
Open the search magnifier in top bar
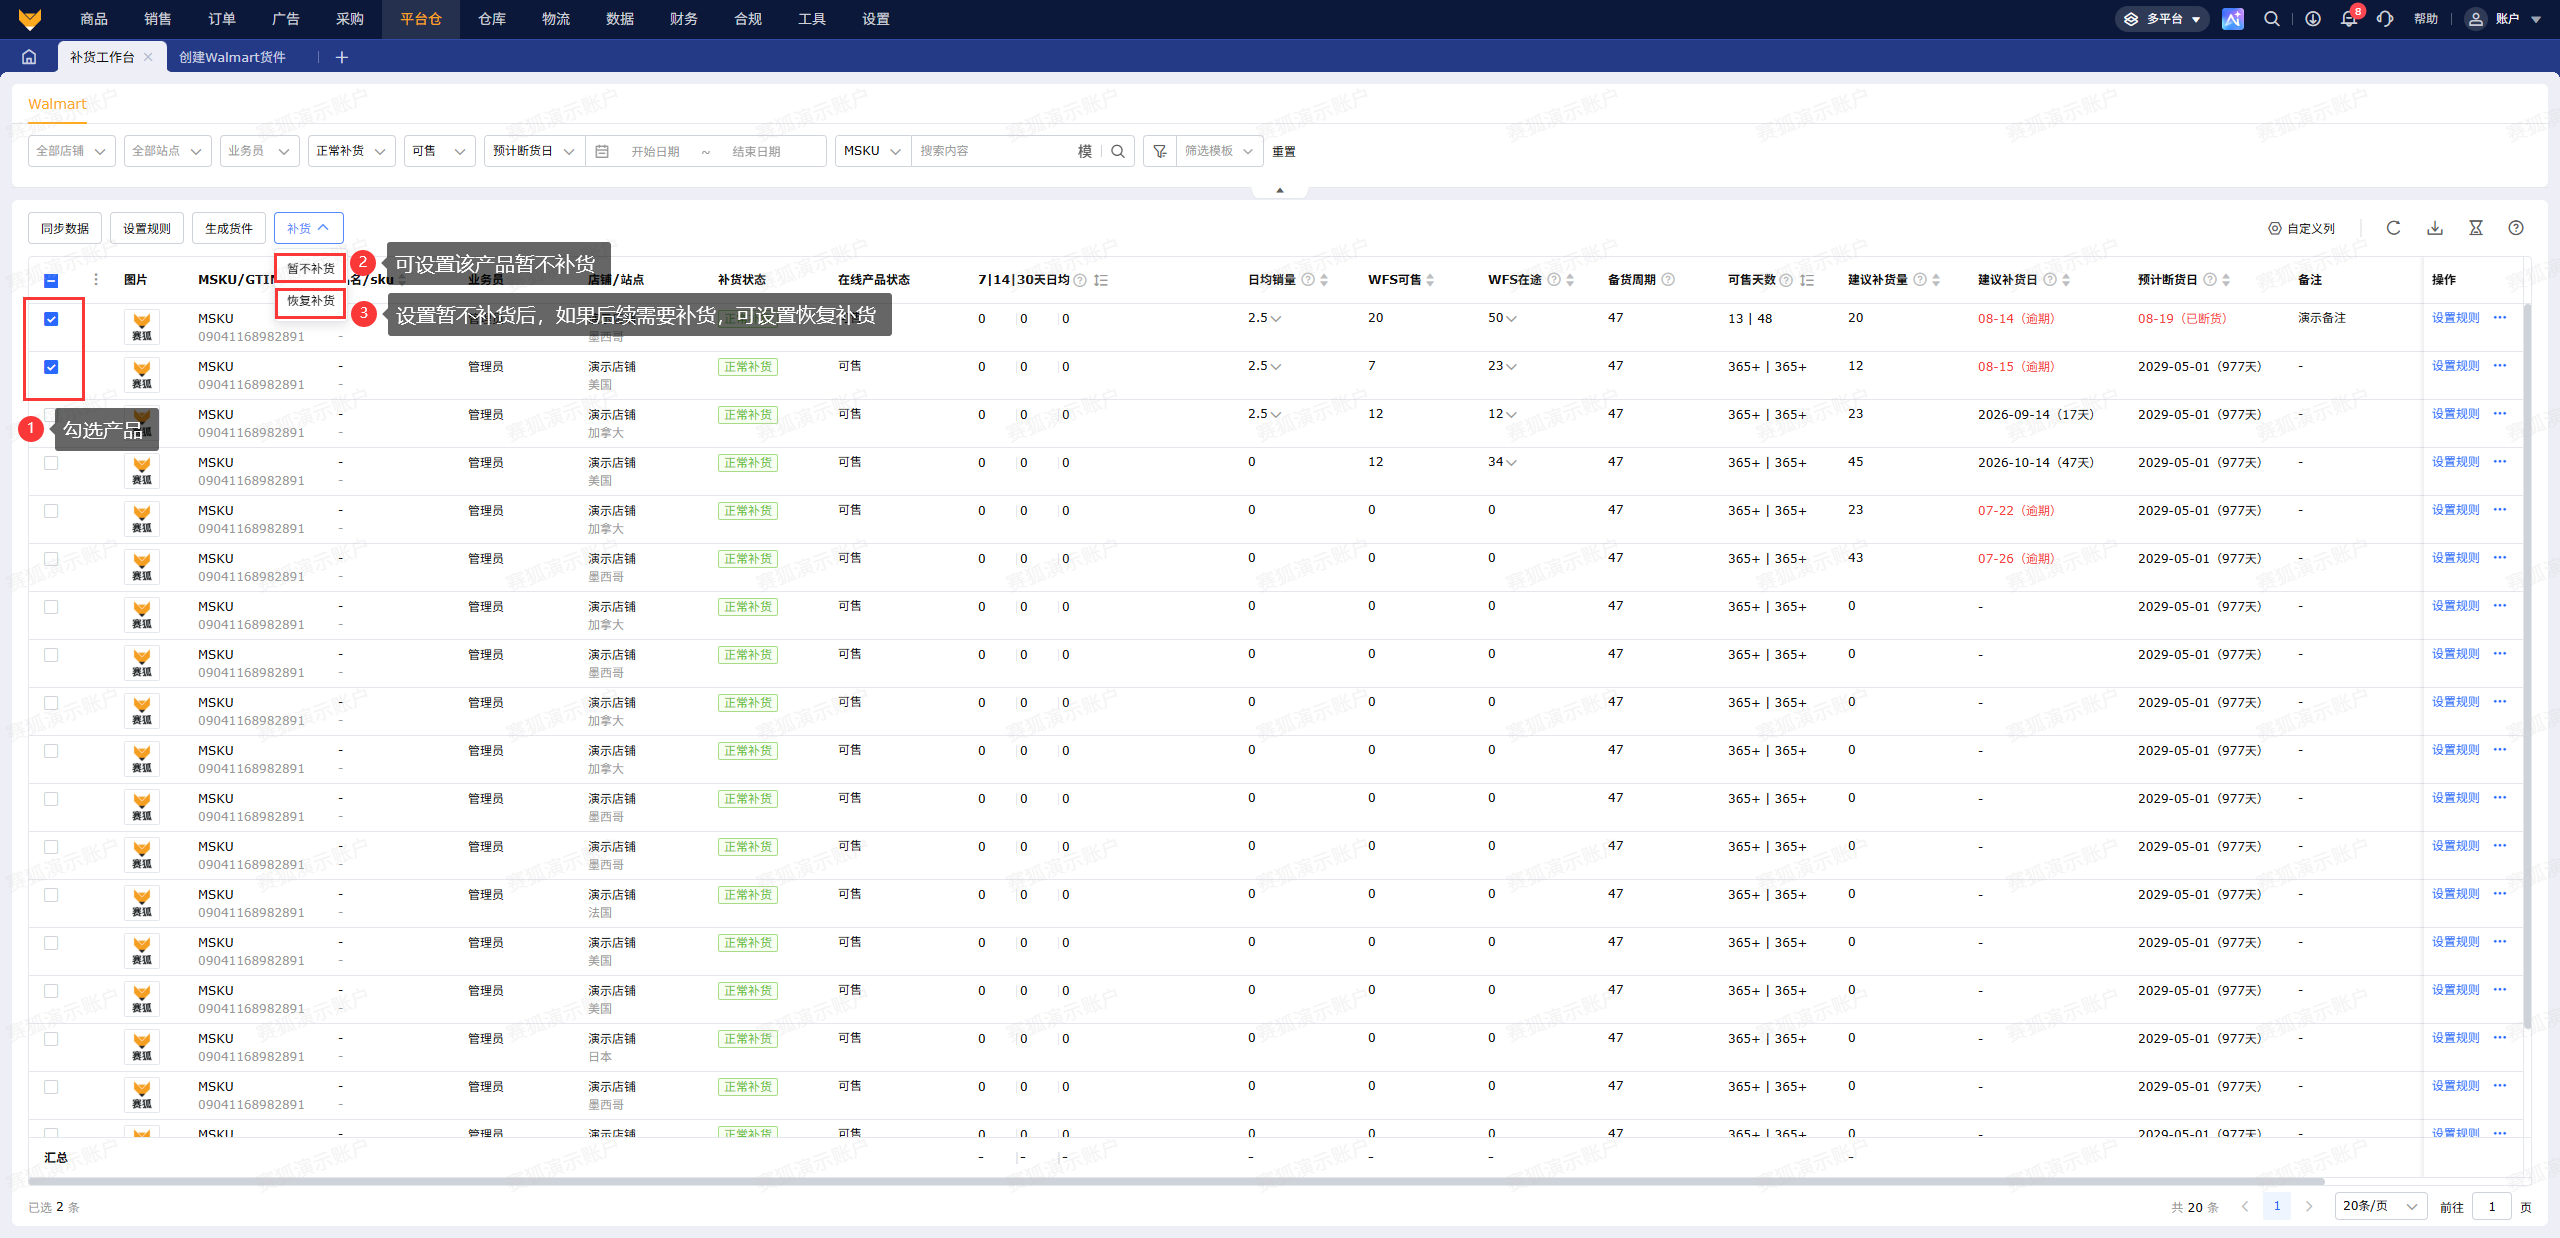(x=2272, y=19)
